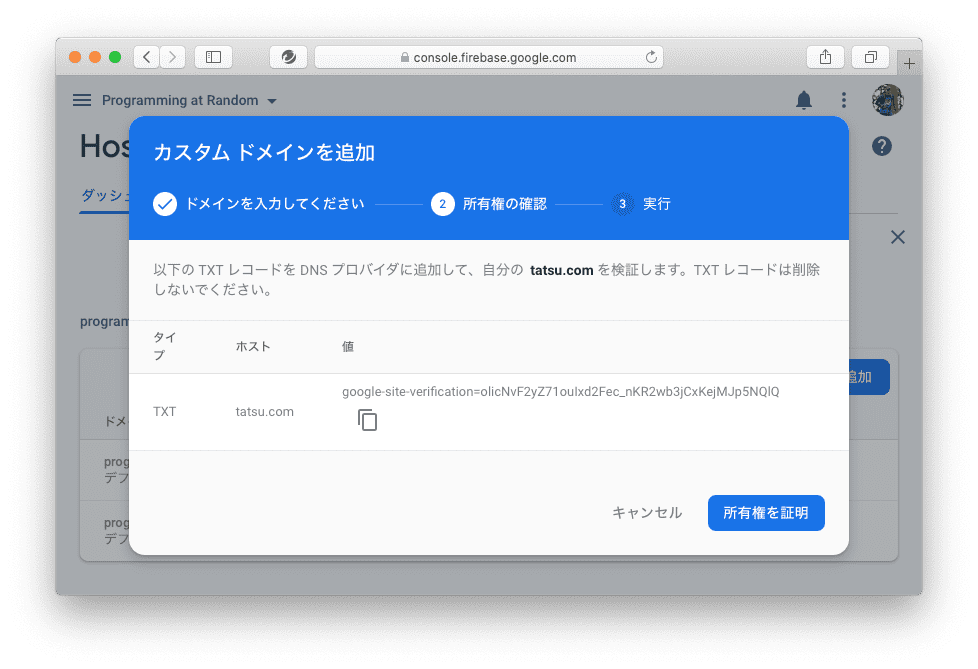The width and height of the screenshot is (978, 669).
Task: Toggle the Safari sidebar
Action: pos(213,57)
